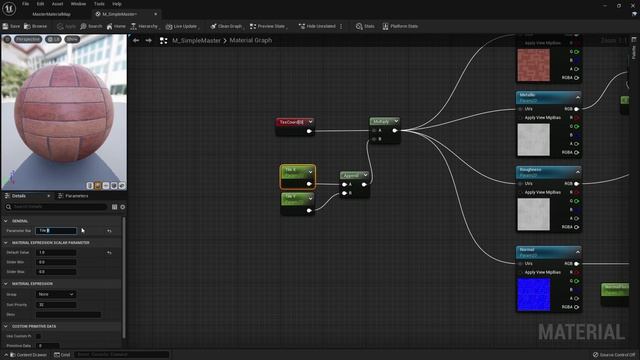Click the Sort Priority field
Screen dimensions: 640x360
56,305
